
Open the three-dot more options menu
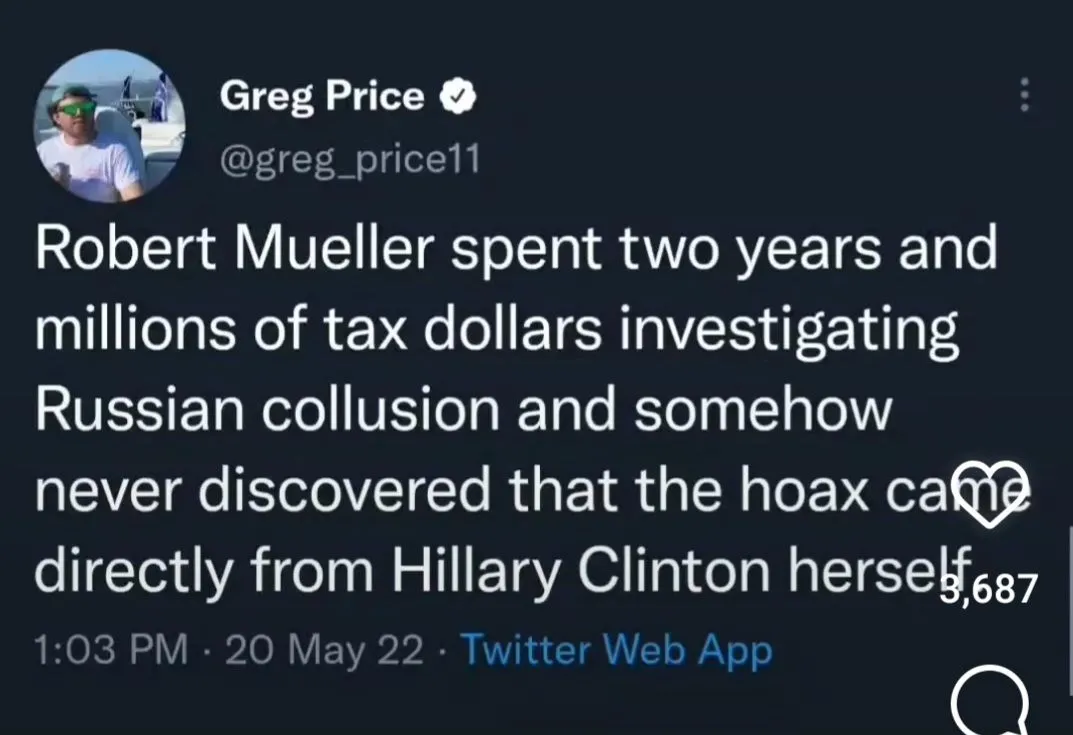1023,95
